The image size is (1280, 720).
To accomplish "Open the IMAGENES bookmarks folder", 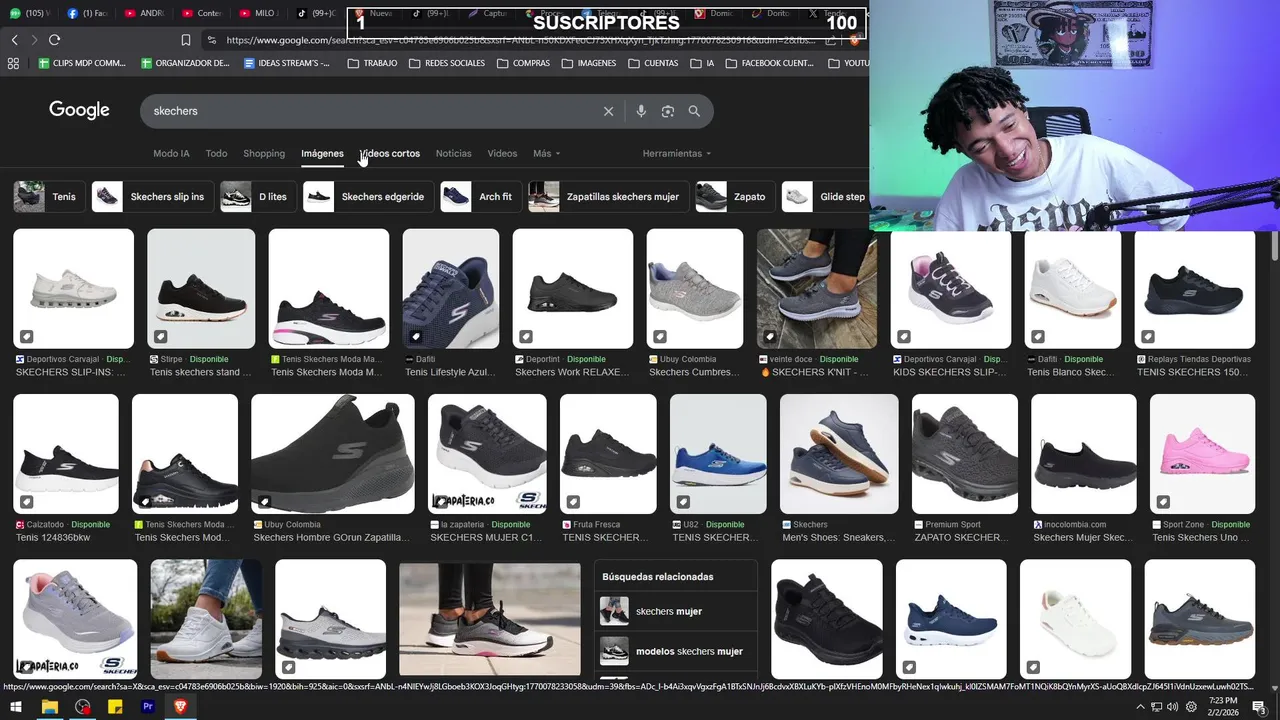I will 588,63.
